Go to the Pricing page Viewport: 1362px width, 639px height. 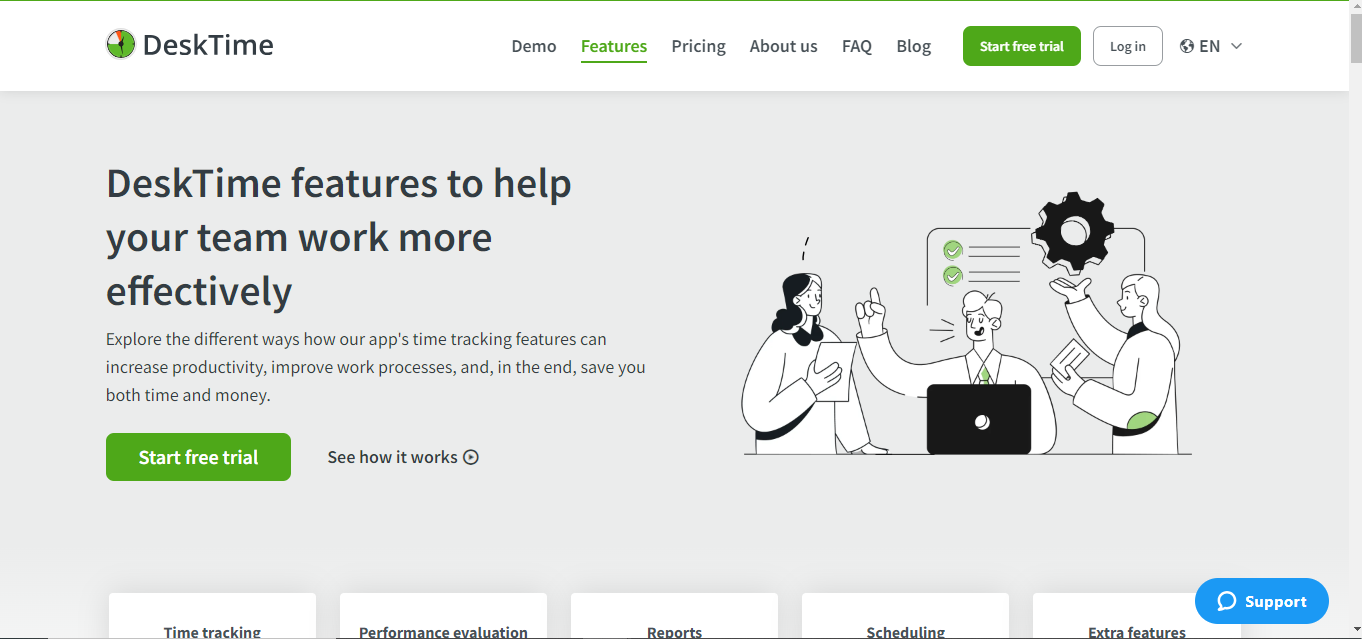click(x=698, y=46)
